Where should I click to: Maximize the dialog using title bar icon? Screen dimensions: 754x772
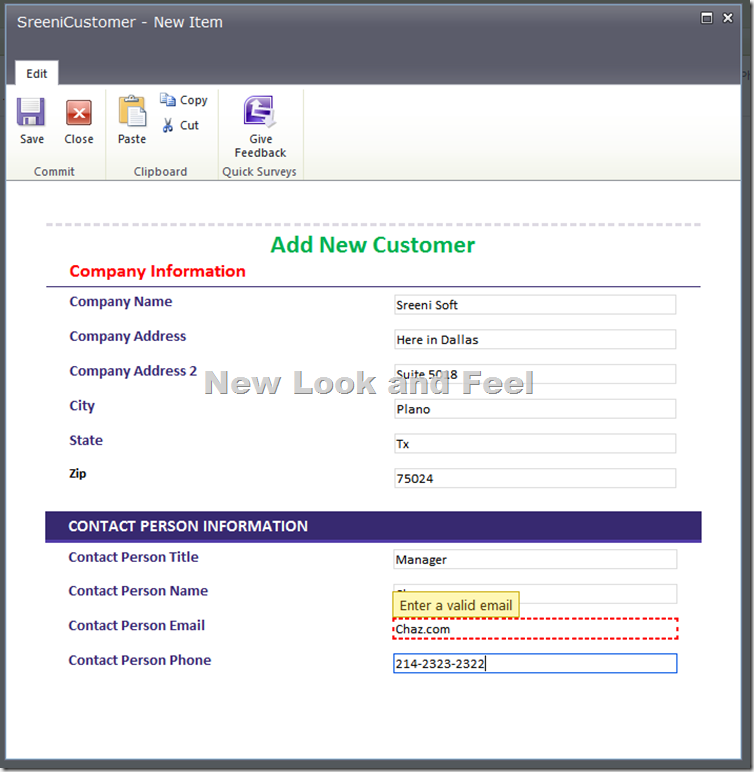pyautogui.click(x=707, y=18)
